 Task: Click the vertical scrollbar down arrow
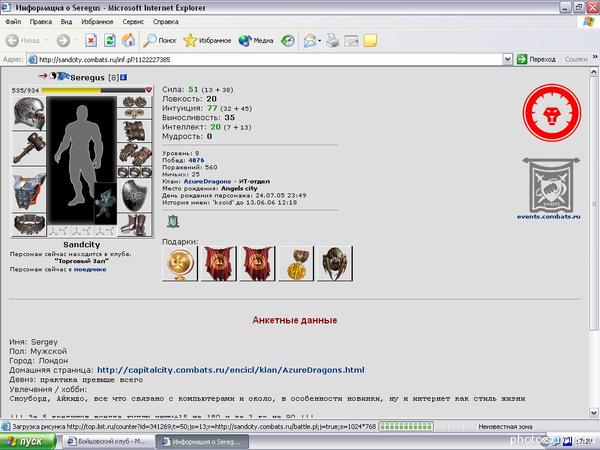pos(593,412)
